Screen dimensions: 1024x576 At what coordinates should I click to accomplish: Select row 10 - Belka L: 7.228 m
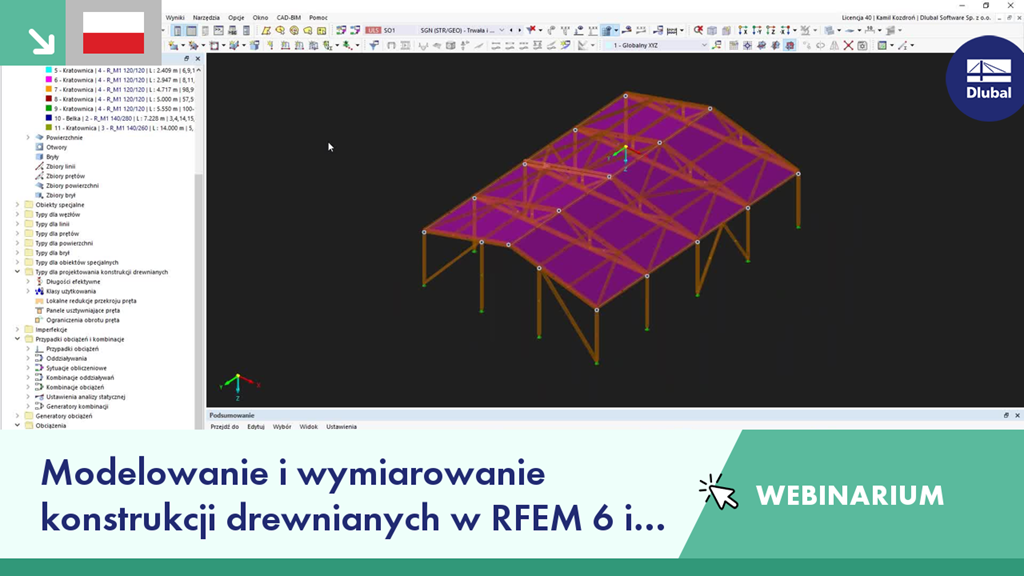pos(120,118)
